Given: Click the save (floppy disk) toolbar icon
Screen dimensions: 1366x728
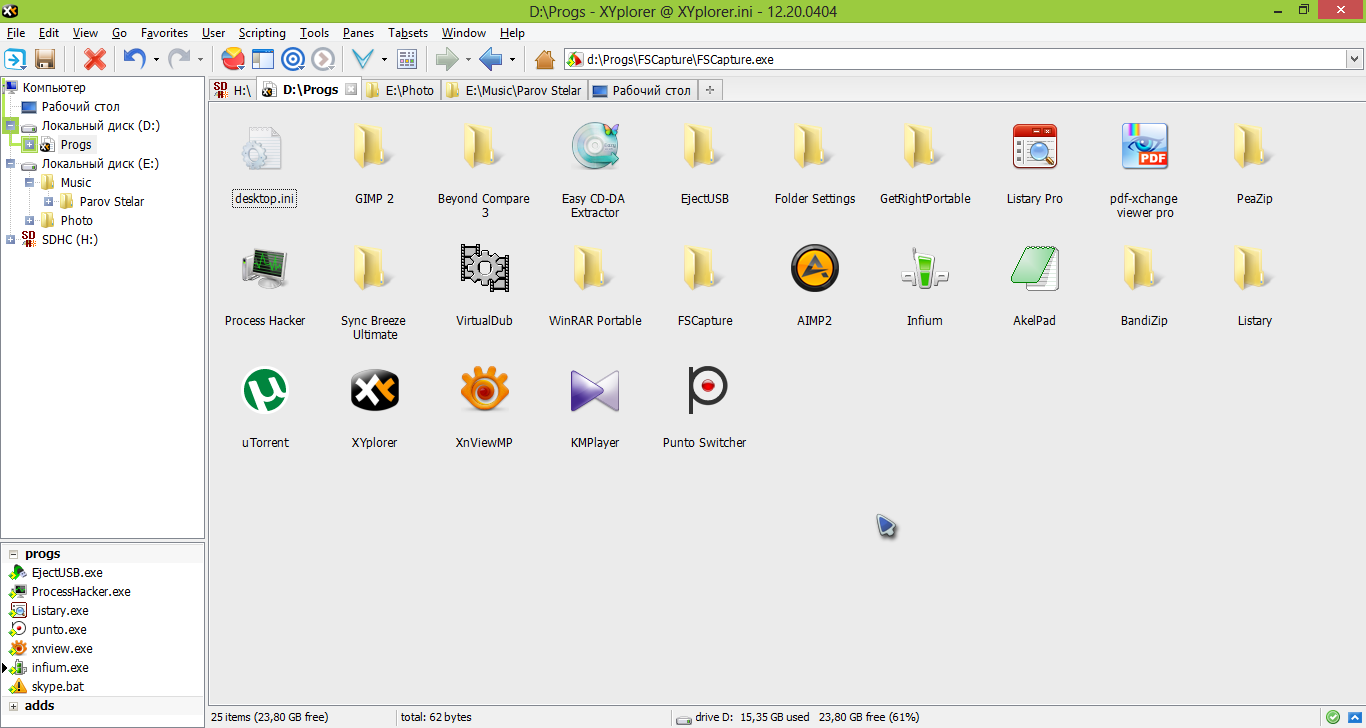Looking at the screenshot, I should (x=45, y=59).
